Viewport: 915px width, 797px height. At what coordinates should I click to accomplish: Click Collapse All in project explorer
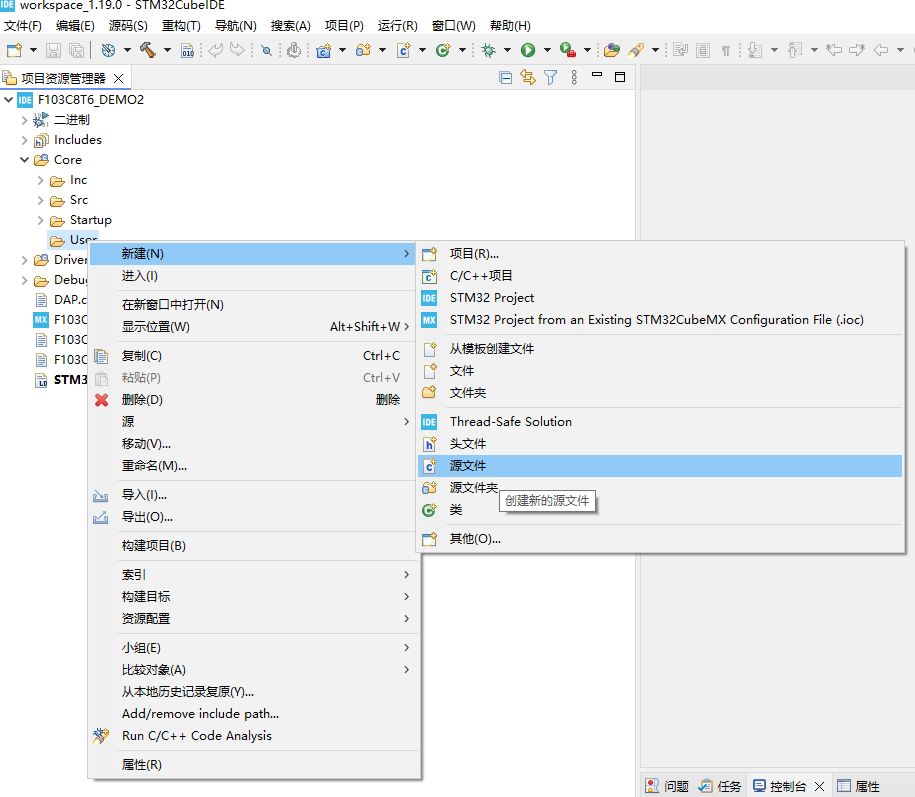[x=505, y=78]
